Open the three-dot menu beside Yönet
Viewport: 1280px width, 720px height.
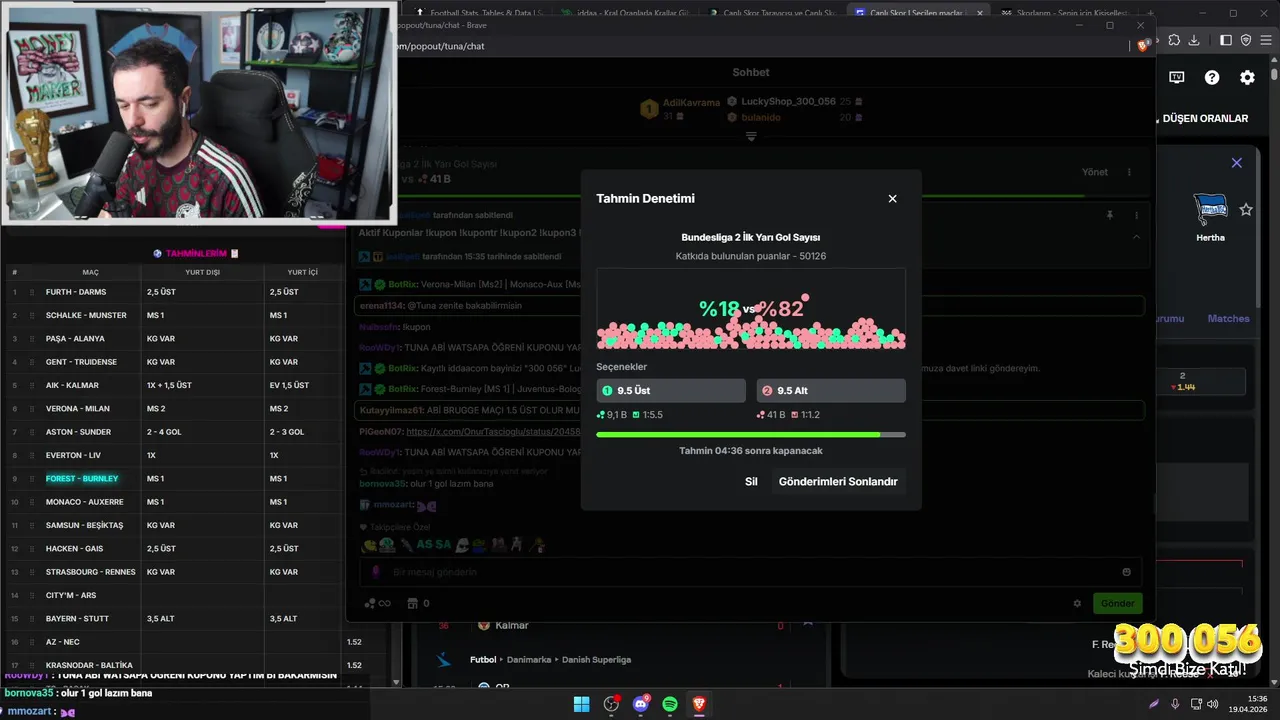1130,172
